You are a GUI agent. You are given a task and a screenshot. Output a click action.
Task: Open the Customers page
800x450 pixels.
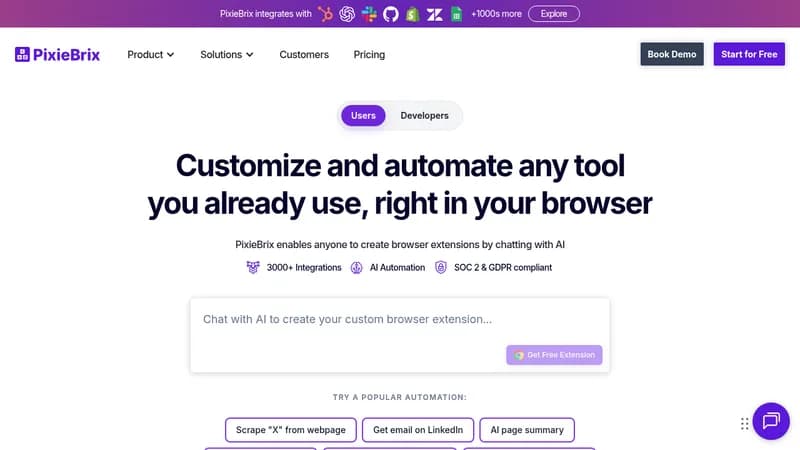click(x=304, y=55)
